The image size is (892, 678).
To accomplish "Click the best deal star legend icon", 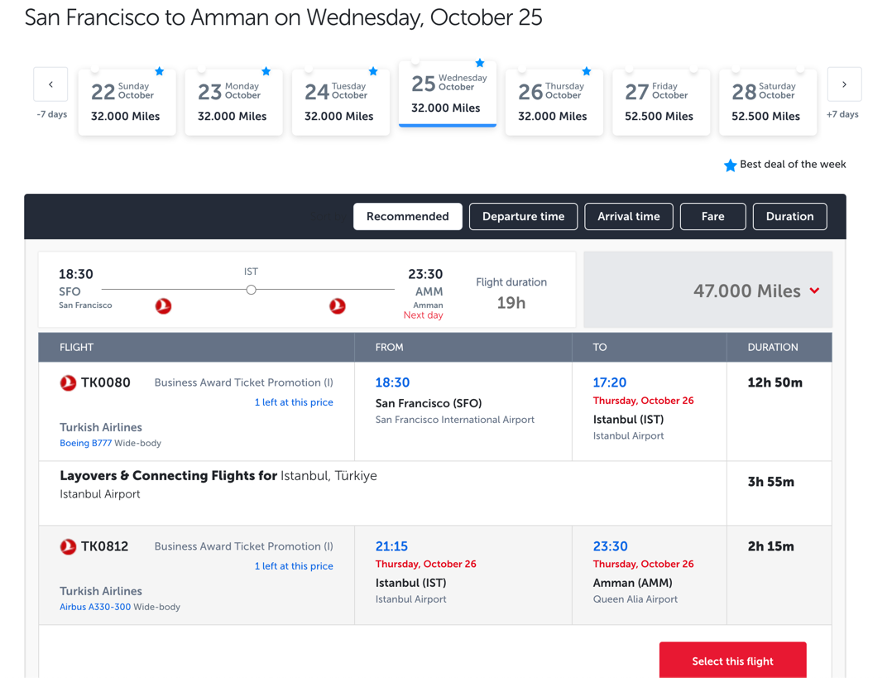I will click(x=730, y=165).
